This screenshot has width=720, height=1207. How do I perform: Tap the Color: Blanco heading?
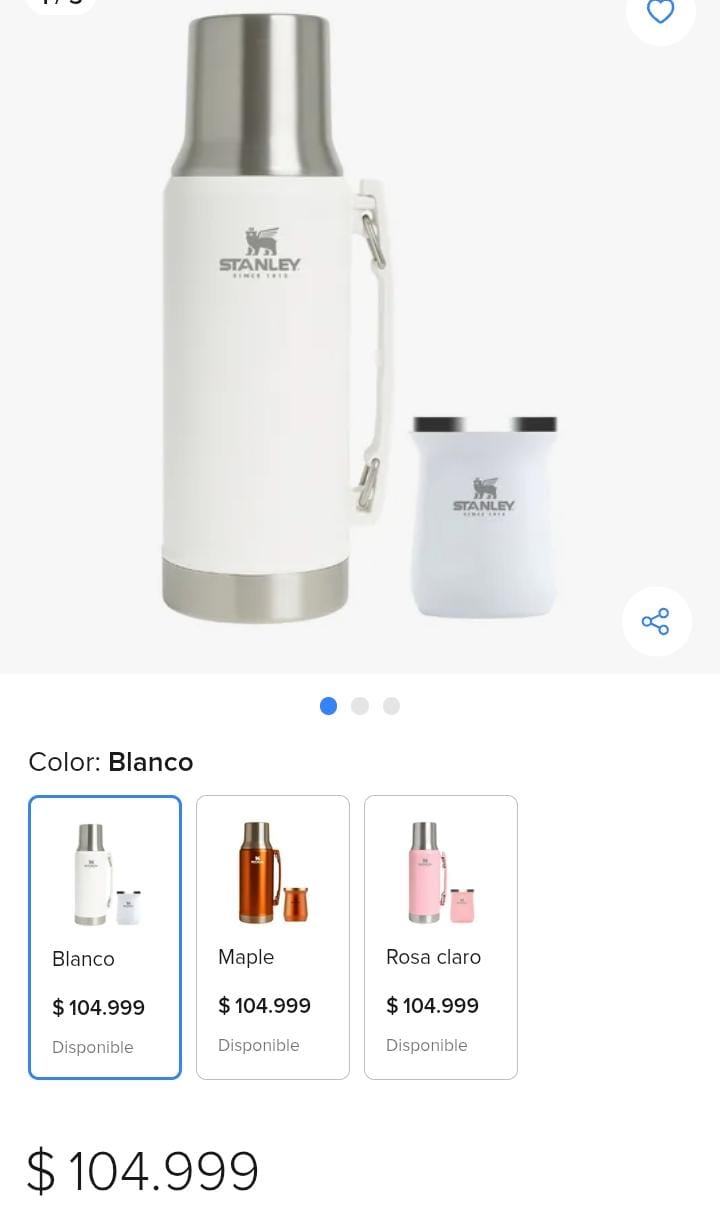[111, 762]
